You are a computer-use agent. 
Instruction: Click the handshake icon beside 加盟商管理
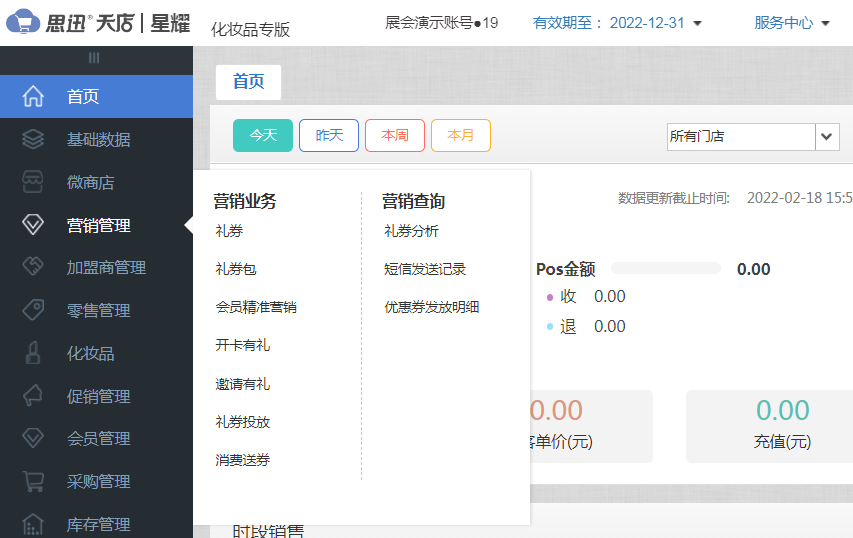[33, 267]
